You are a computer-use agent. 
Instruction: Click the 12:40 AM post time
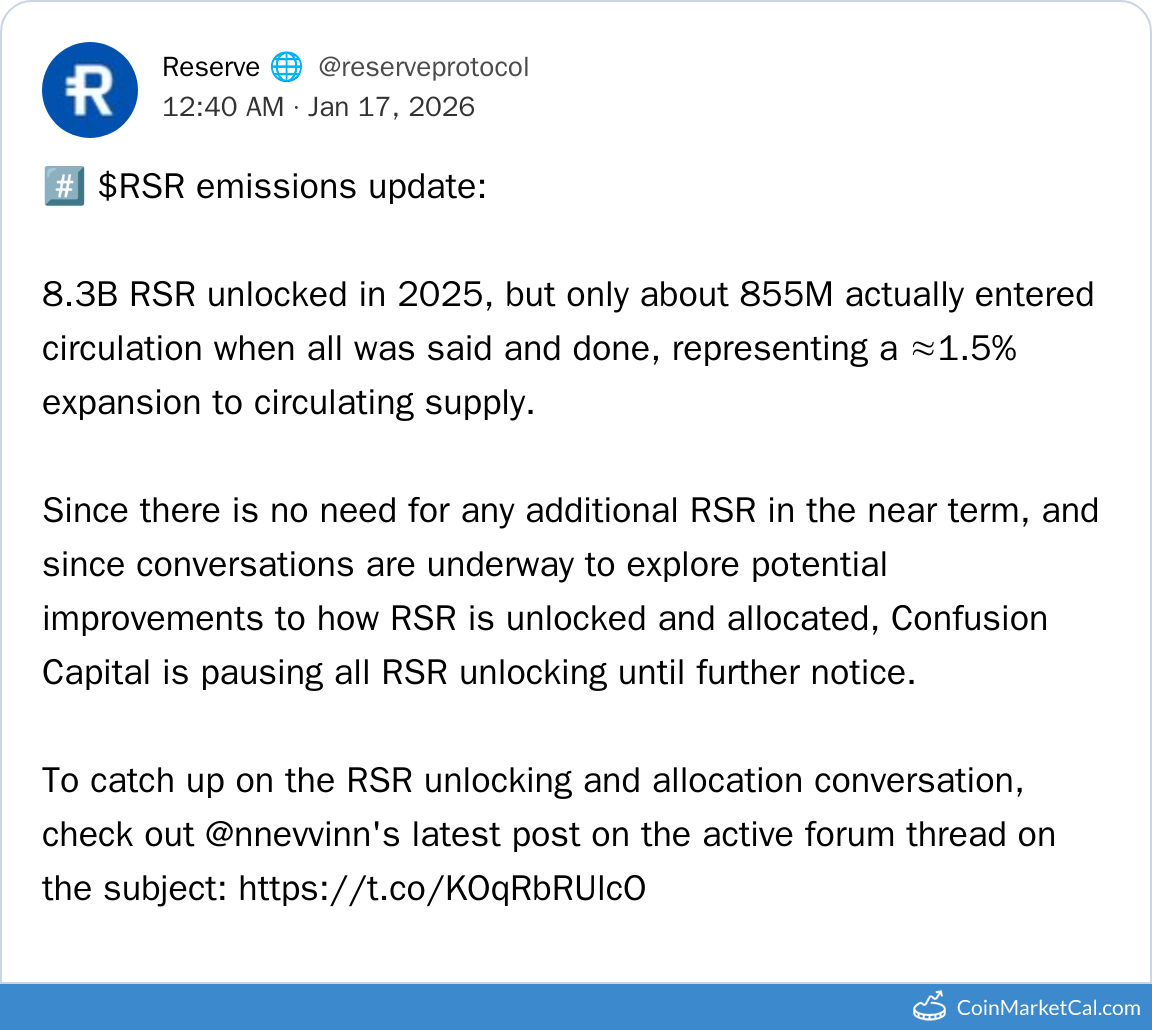(x=223, y=107)
